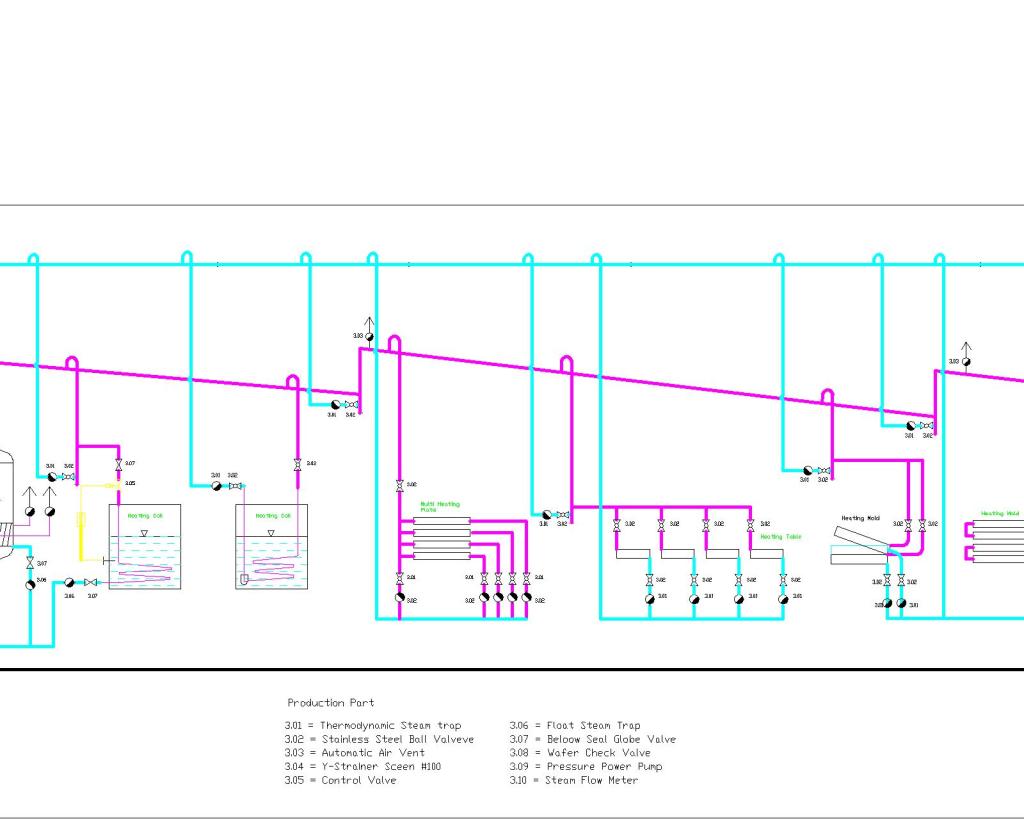Click the black Heating Mold text label
The width and height of the screenshot is (1024, 819).
[x=859, y=518]
